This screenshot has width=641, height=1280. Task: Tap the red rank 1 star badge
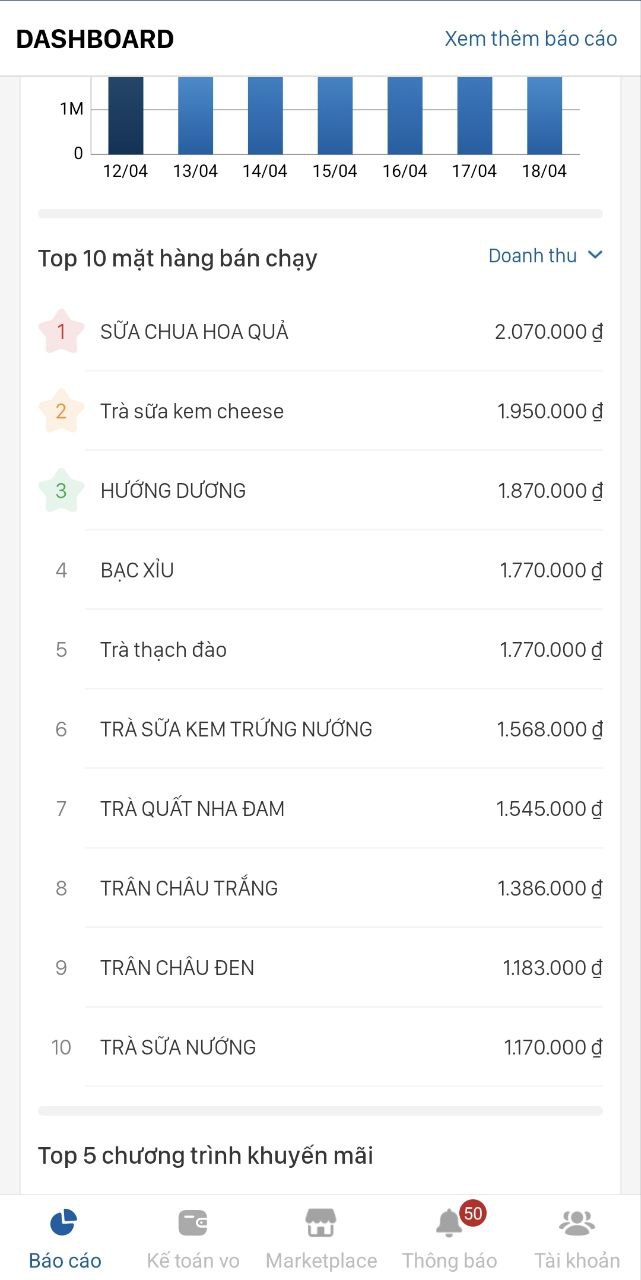click(x=61, y=332)
